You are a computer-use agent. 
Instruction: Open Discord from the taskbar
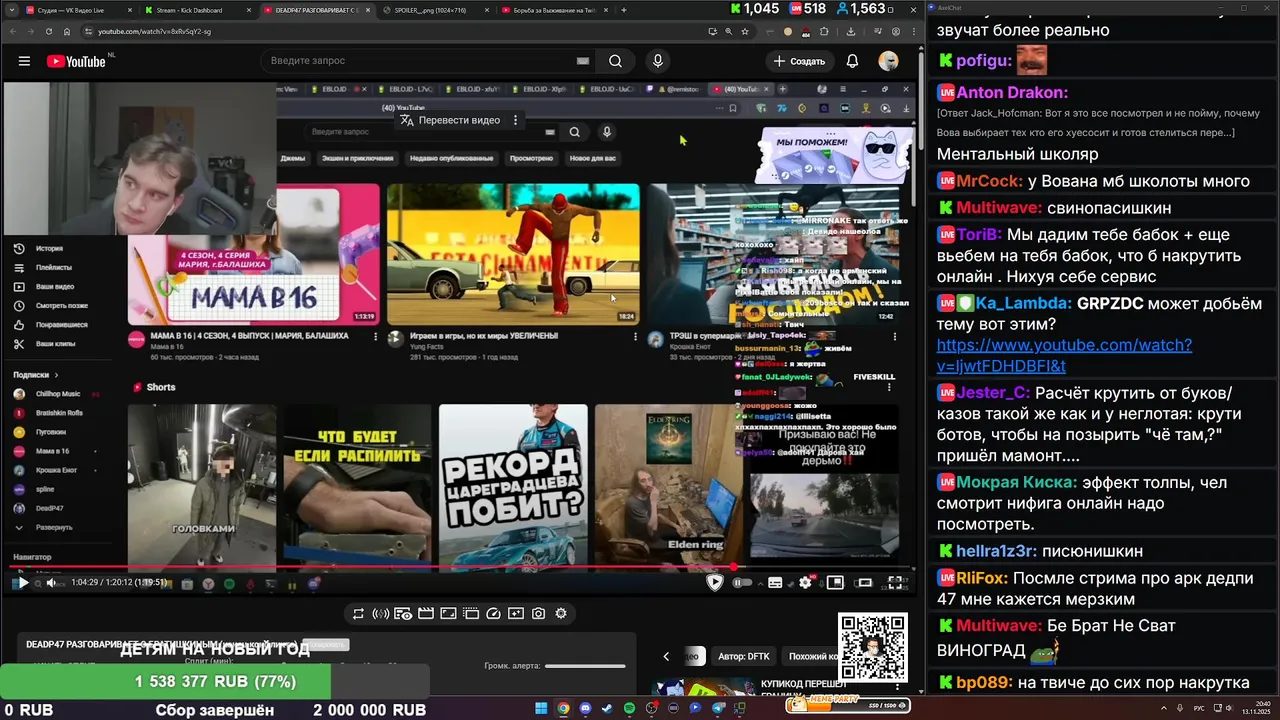click(x=585, y=708)
